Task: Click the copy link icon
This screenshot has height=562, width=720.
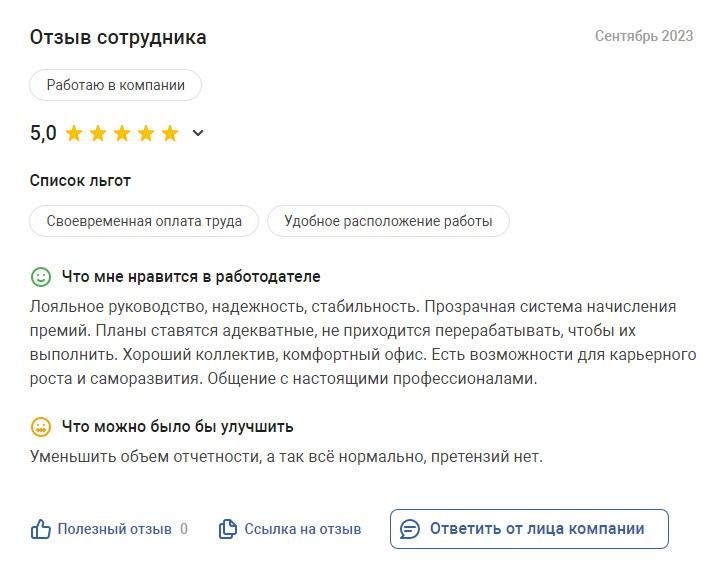Action: click(x=228, y=529)
